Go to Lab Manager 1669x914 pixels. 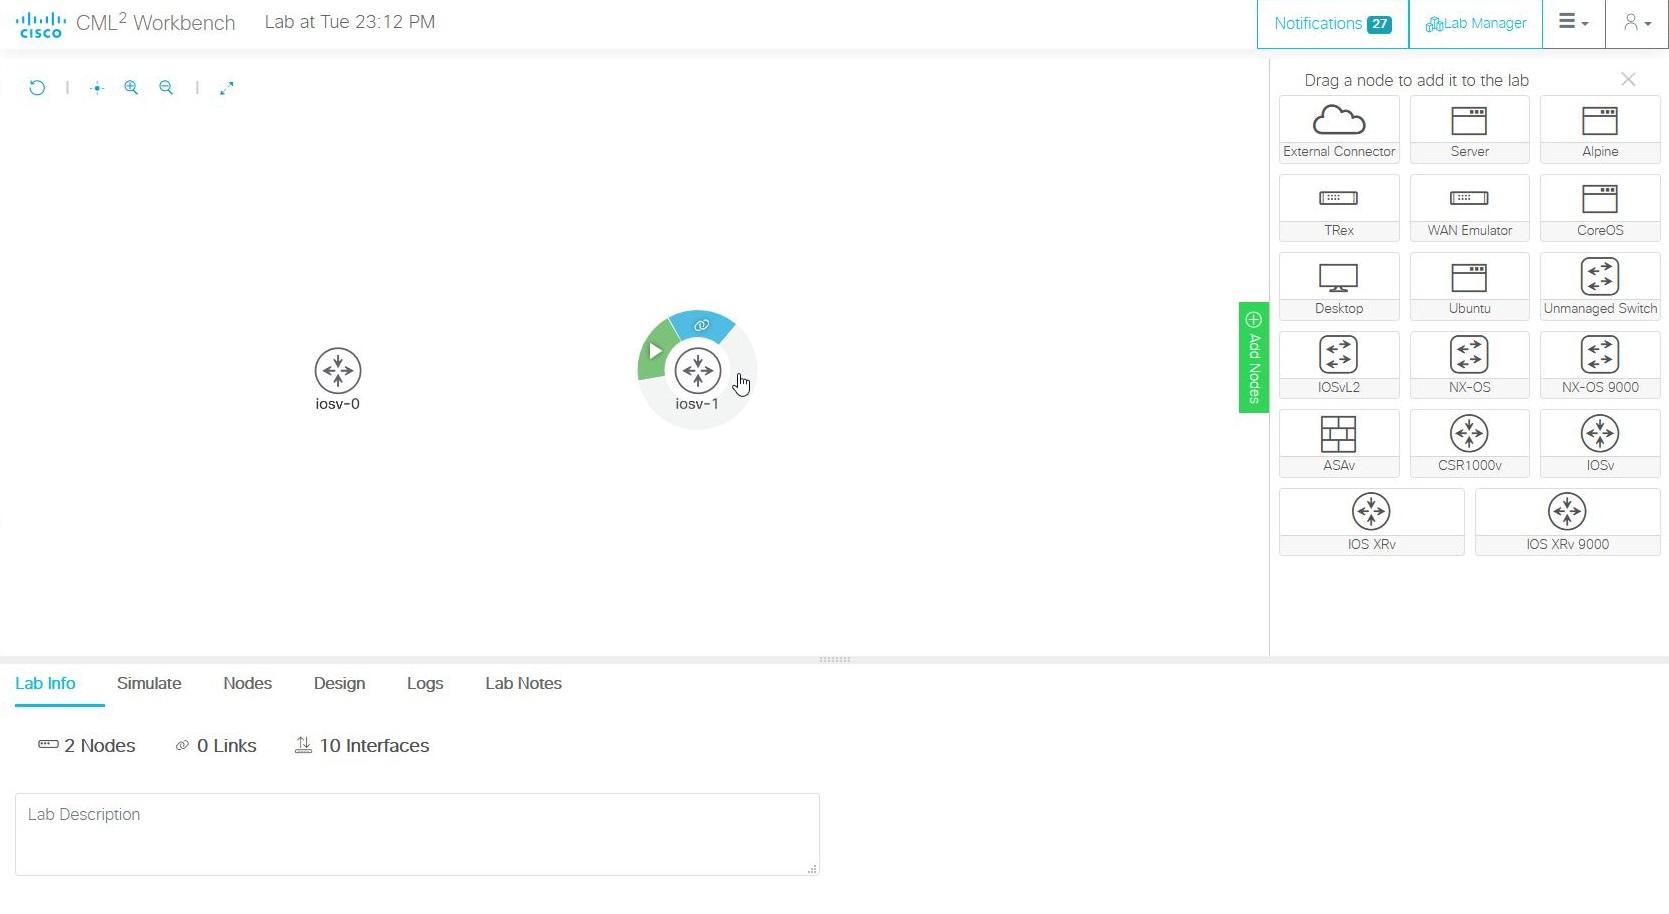point(1476,24)
